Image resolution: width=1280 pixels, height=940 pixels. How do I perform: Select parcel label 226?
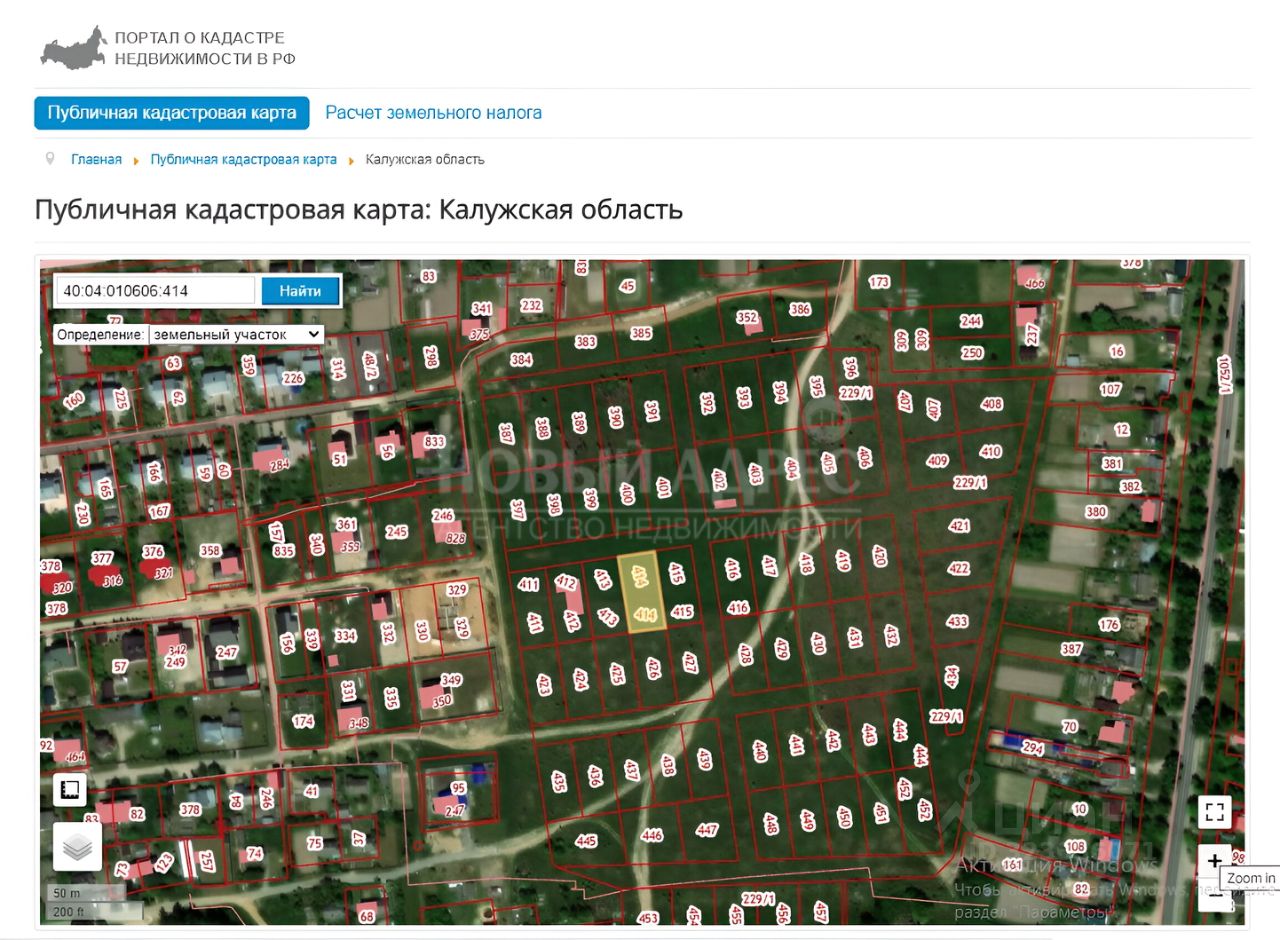pyautogui.click(x=293, y=378)
